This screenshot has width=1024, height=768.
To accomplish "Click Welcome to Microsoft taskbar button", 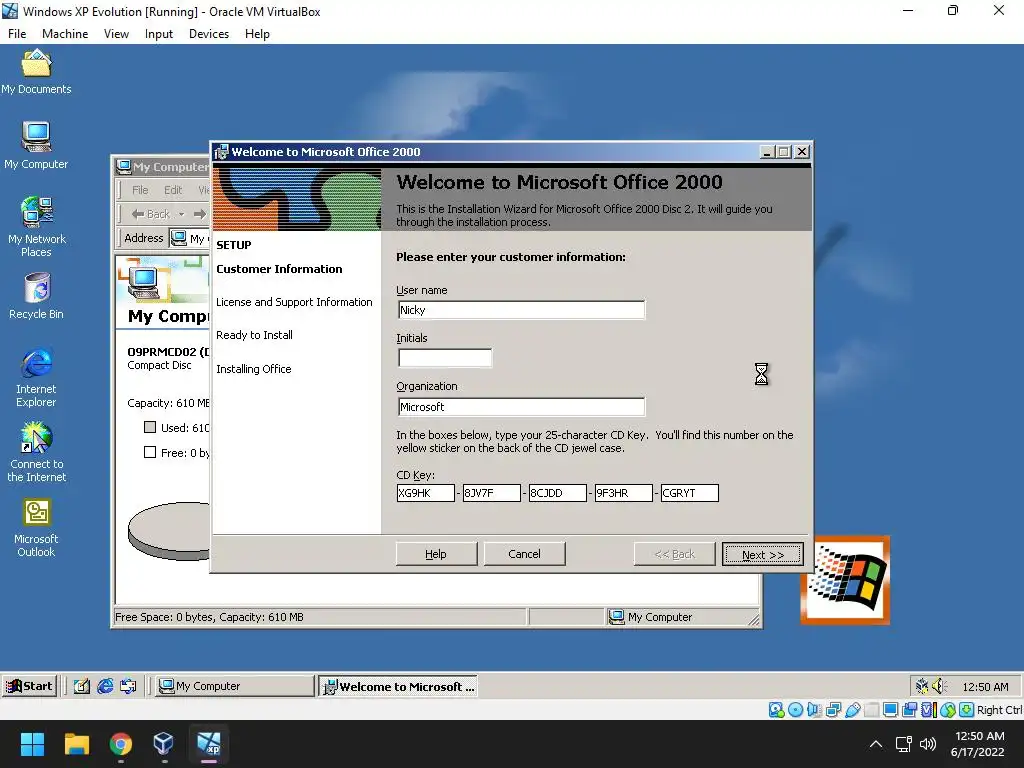I will 398,686.
